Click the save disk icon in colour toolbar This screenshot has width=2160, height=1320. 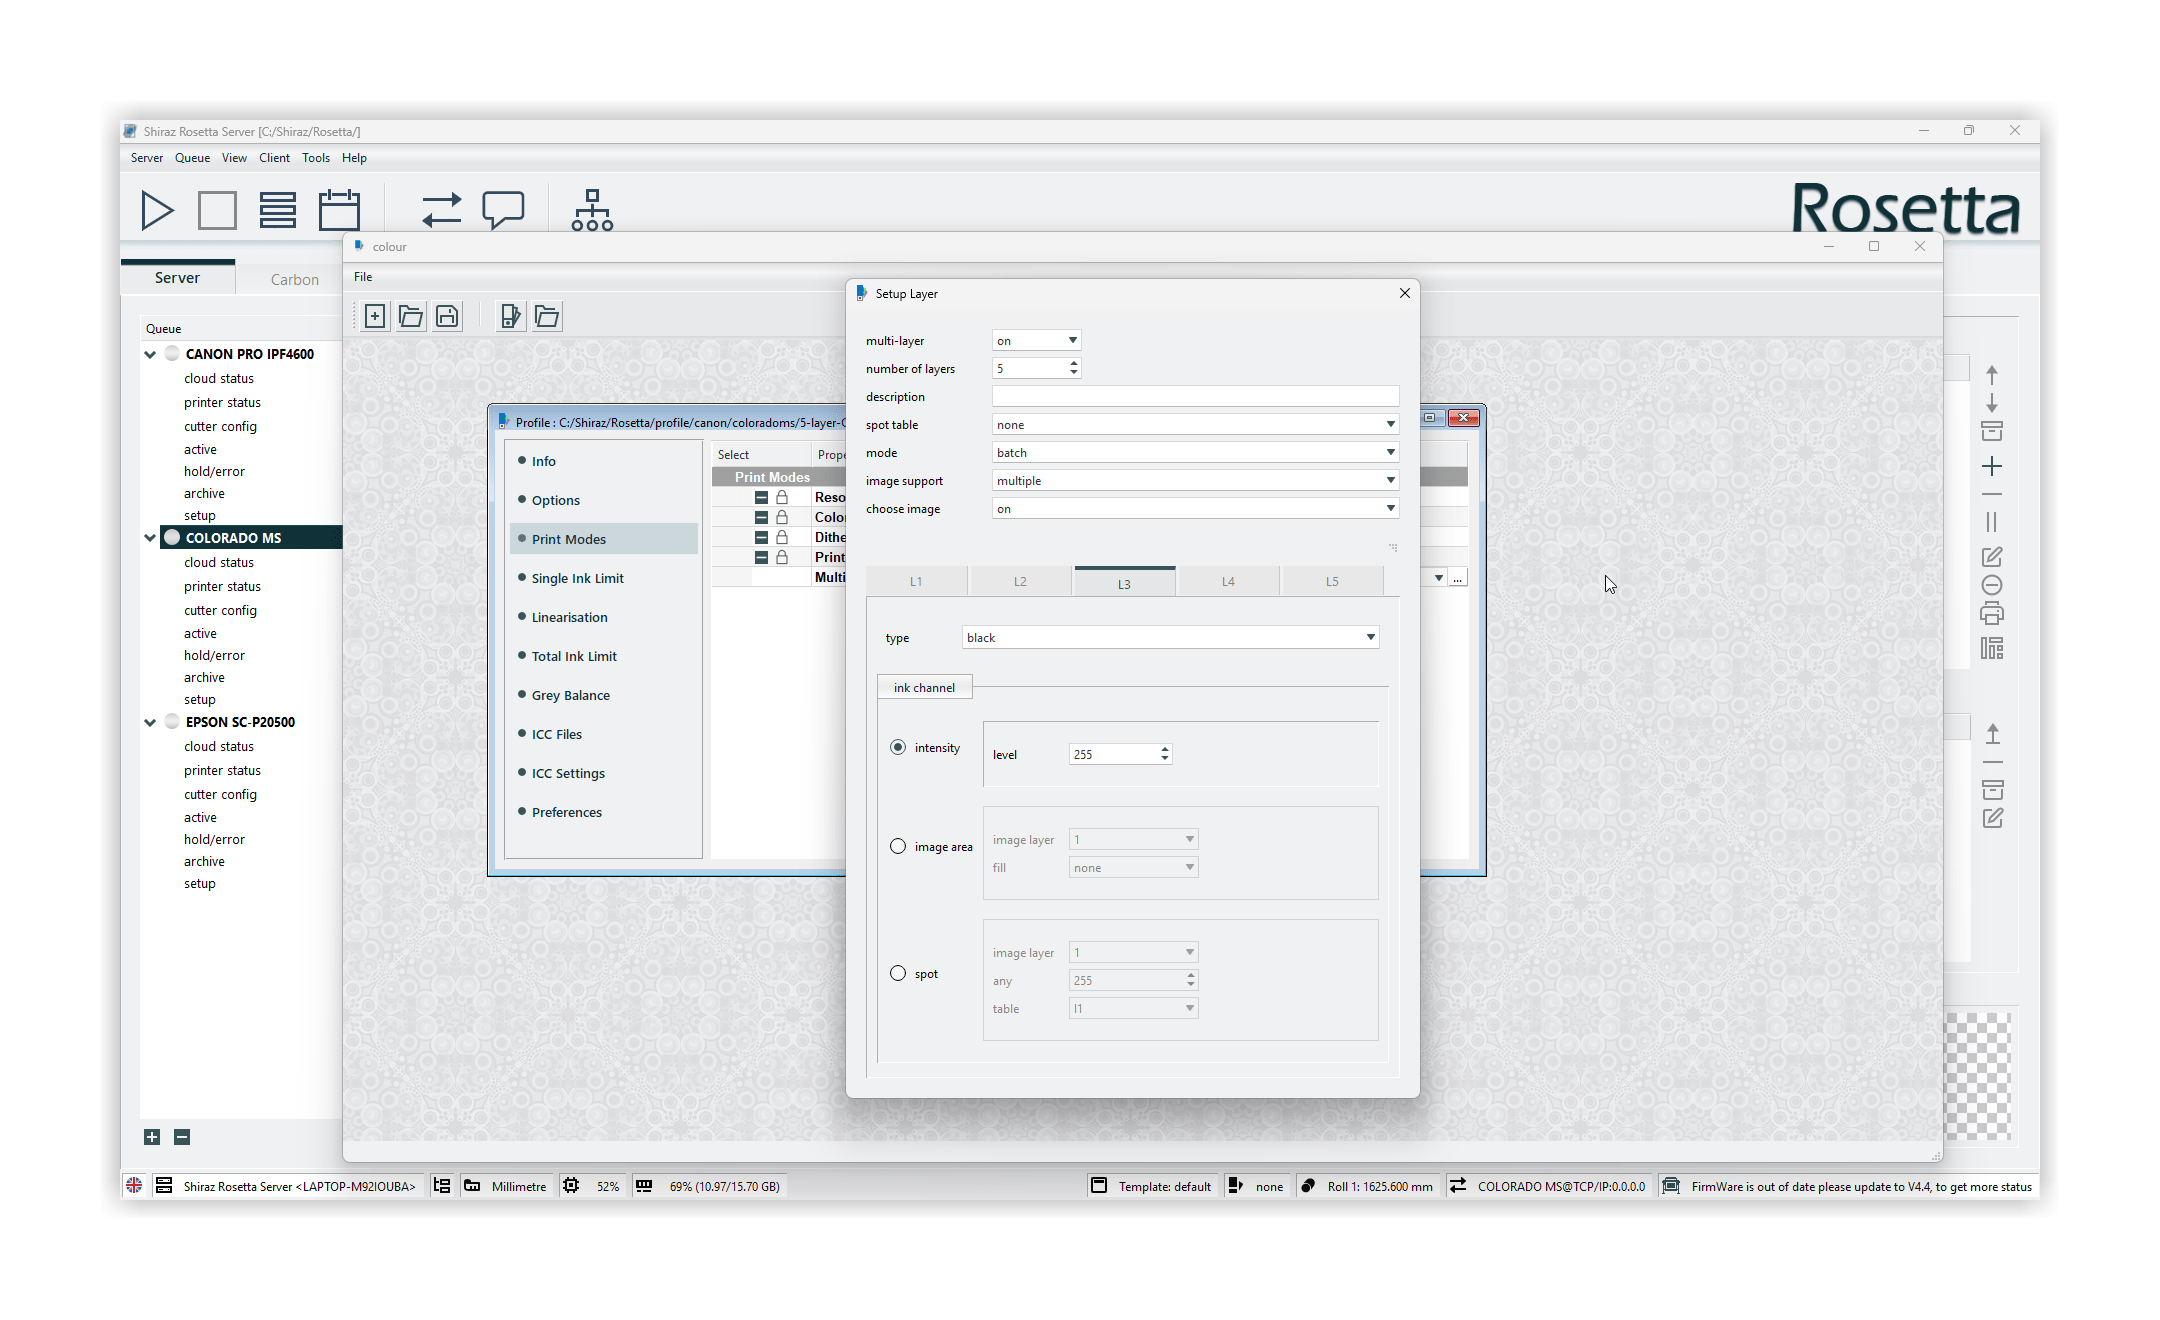[x=447, y=317]
